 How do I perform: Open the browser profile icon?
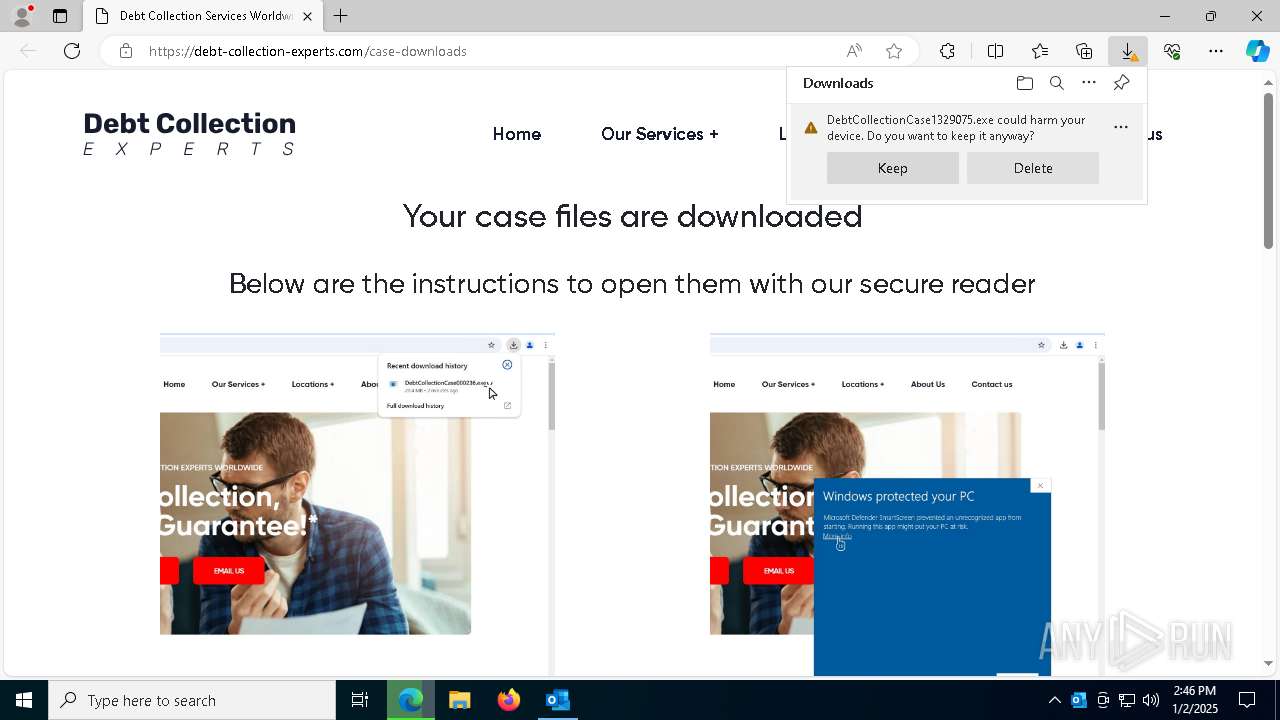tap(22, 16)
